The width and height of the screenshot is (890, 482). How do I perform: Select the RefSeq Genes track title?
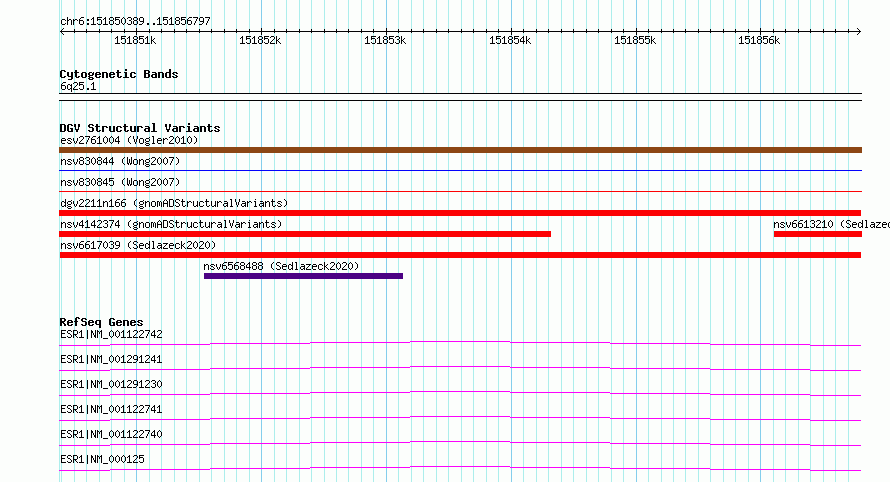[102, 322]
